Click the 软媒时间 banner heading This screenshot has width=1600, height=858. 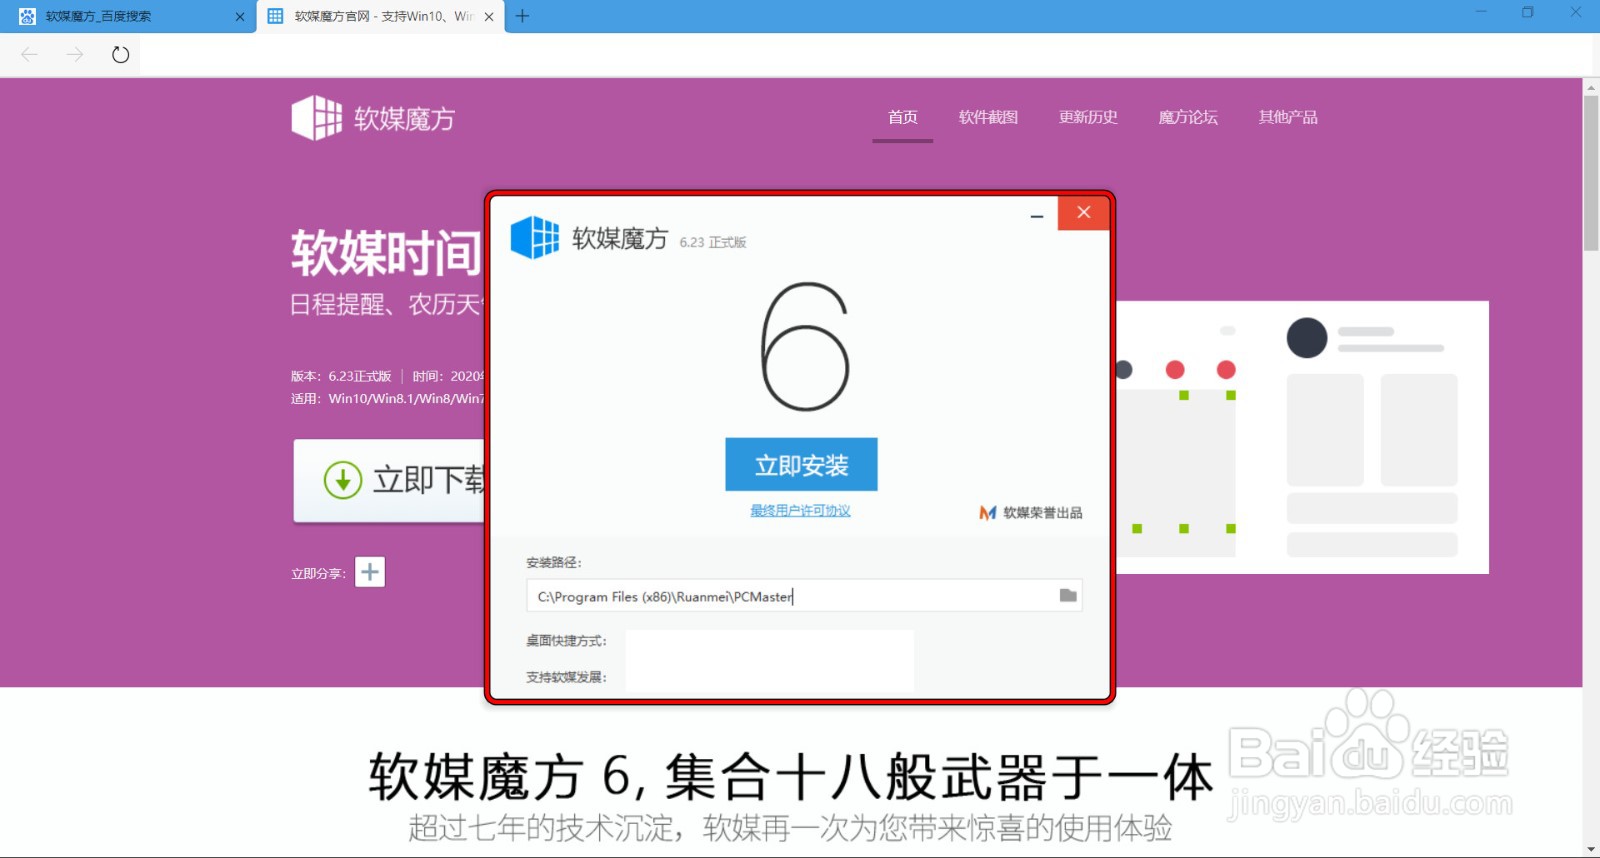(387, 253)
